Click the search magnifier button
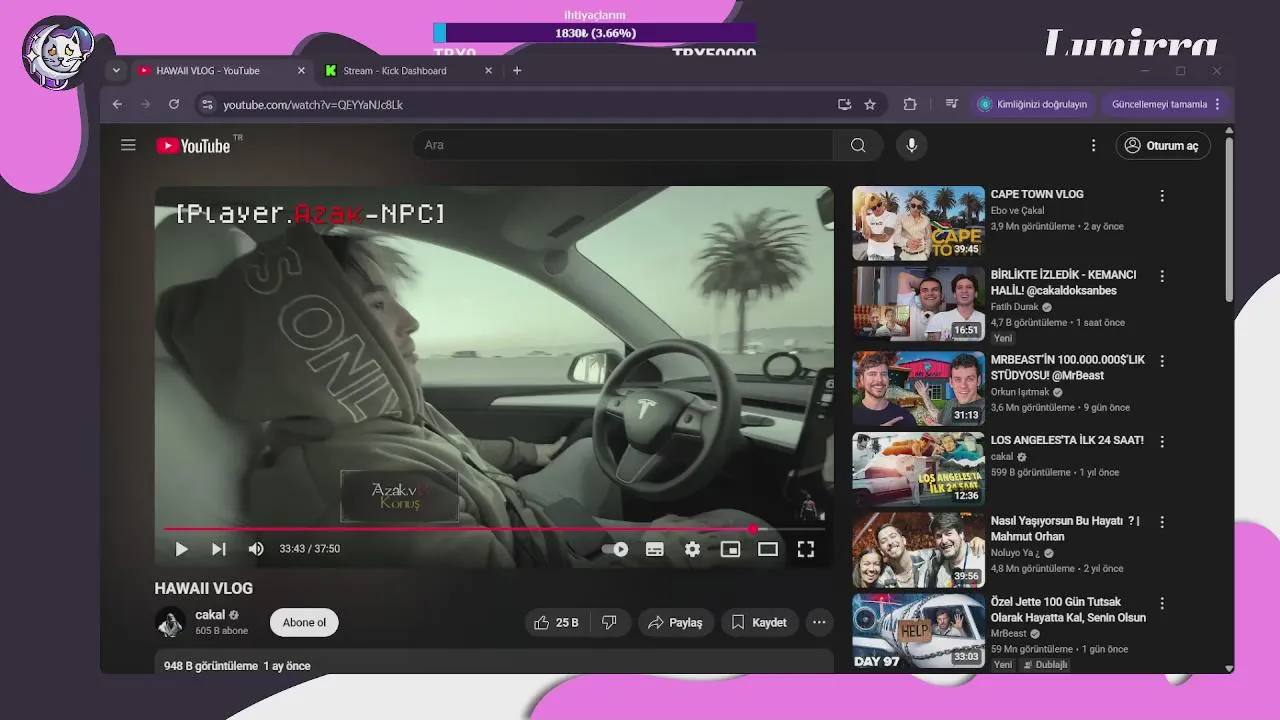 (858, 145)
